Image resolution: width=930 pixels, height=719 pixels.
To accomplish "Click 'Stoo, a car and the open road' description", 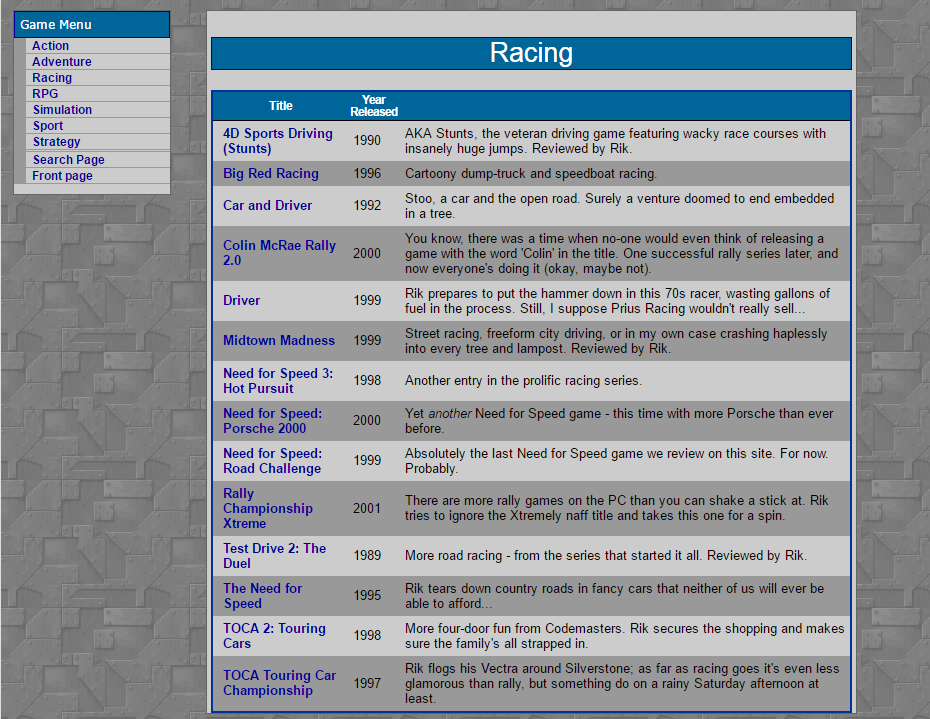I will pos(619,205).
